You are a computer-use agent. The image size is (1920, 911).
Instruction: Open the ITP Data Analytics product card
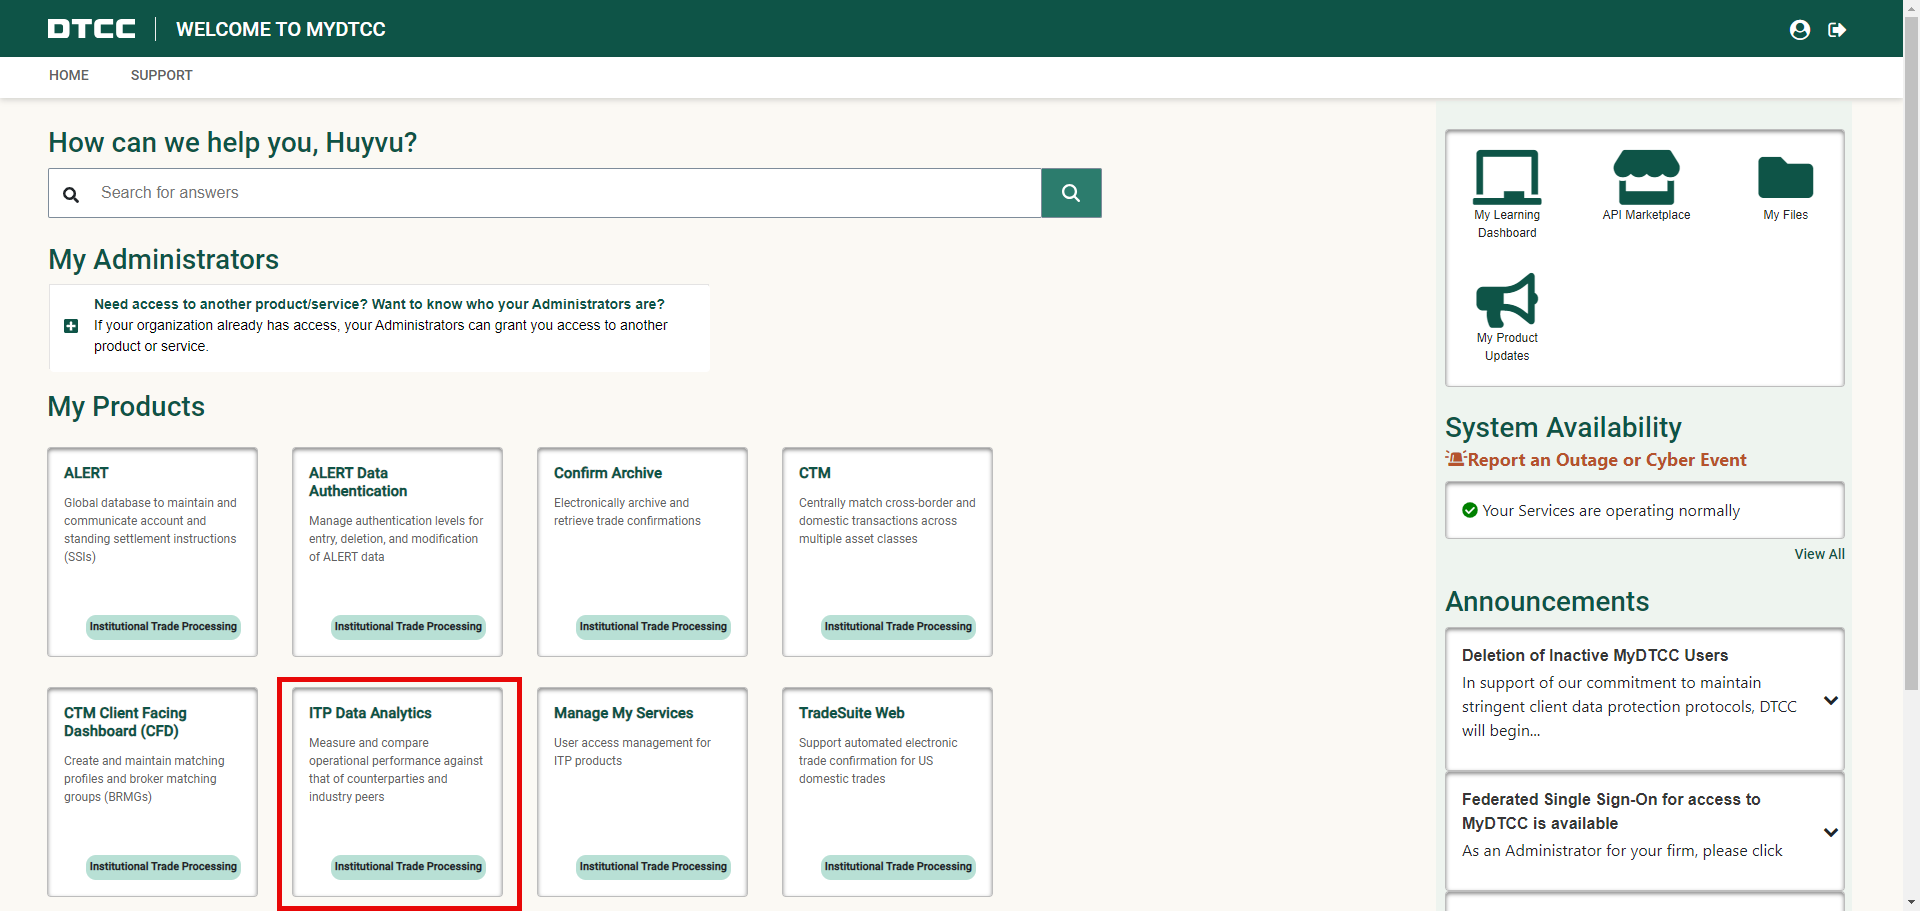point(397,791)
